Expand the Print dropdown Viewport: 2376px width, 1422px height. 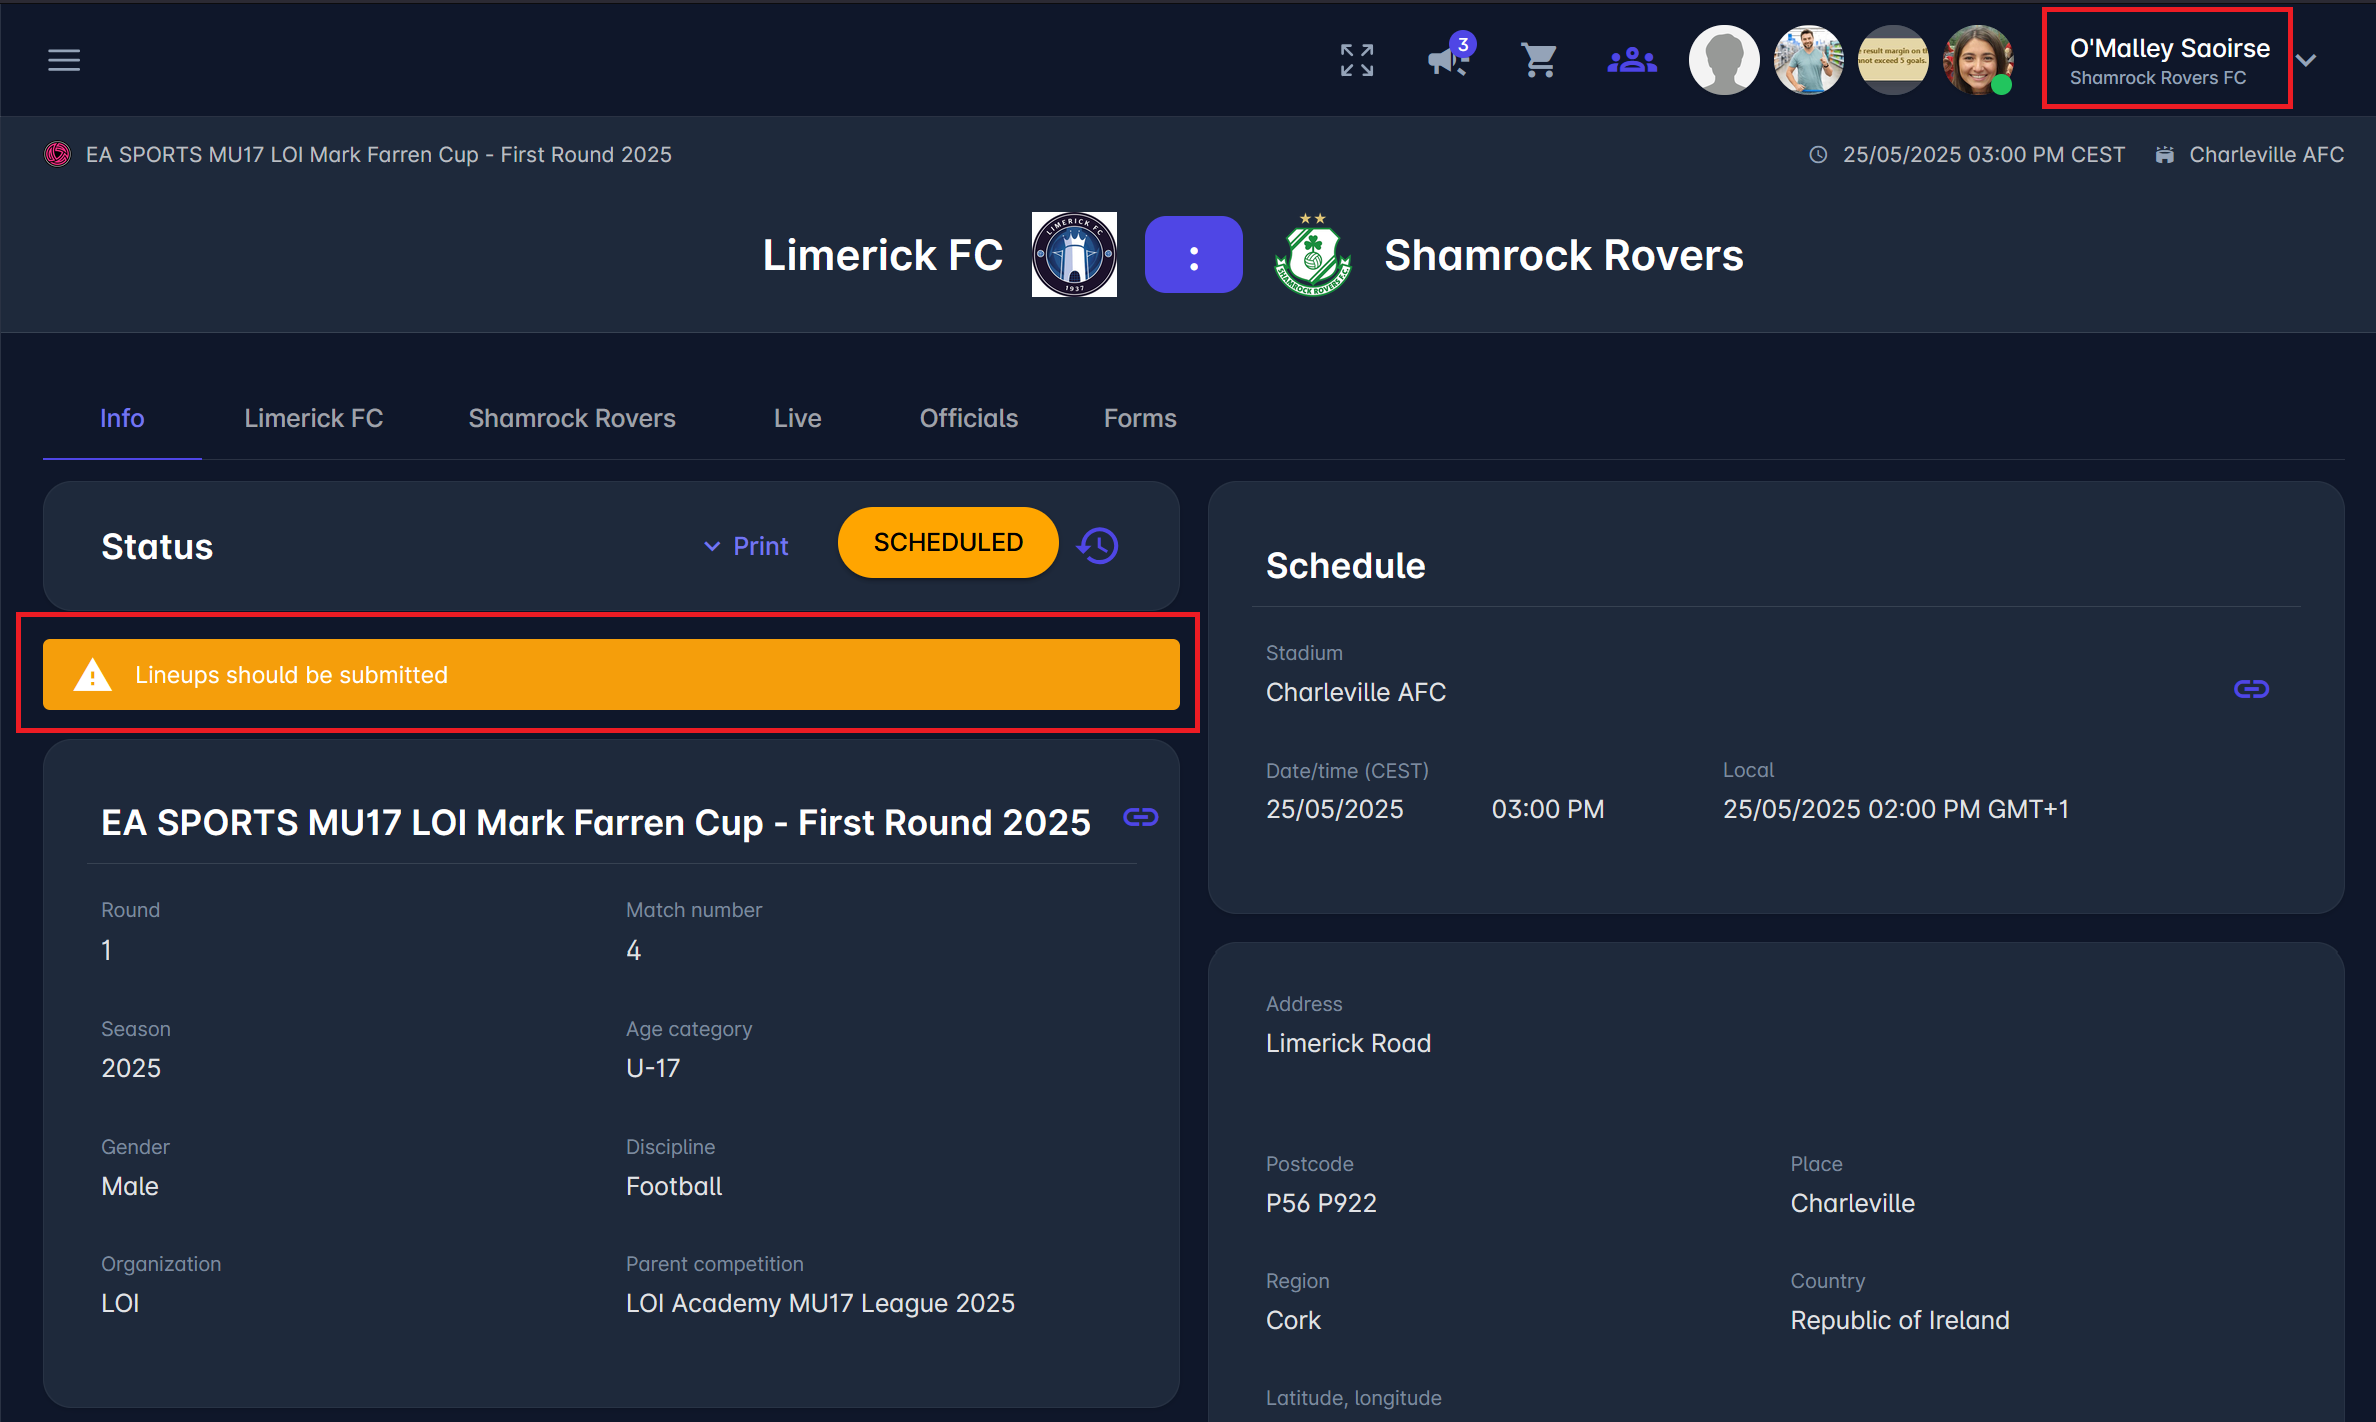pyautogui.click(x=746, y=546)
